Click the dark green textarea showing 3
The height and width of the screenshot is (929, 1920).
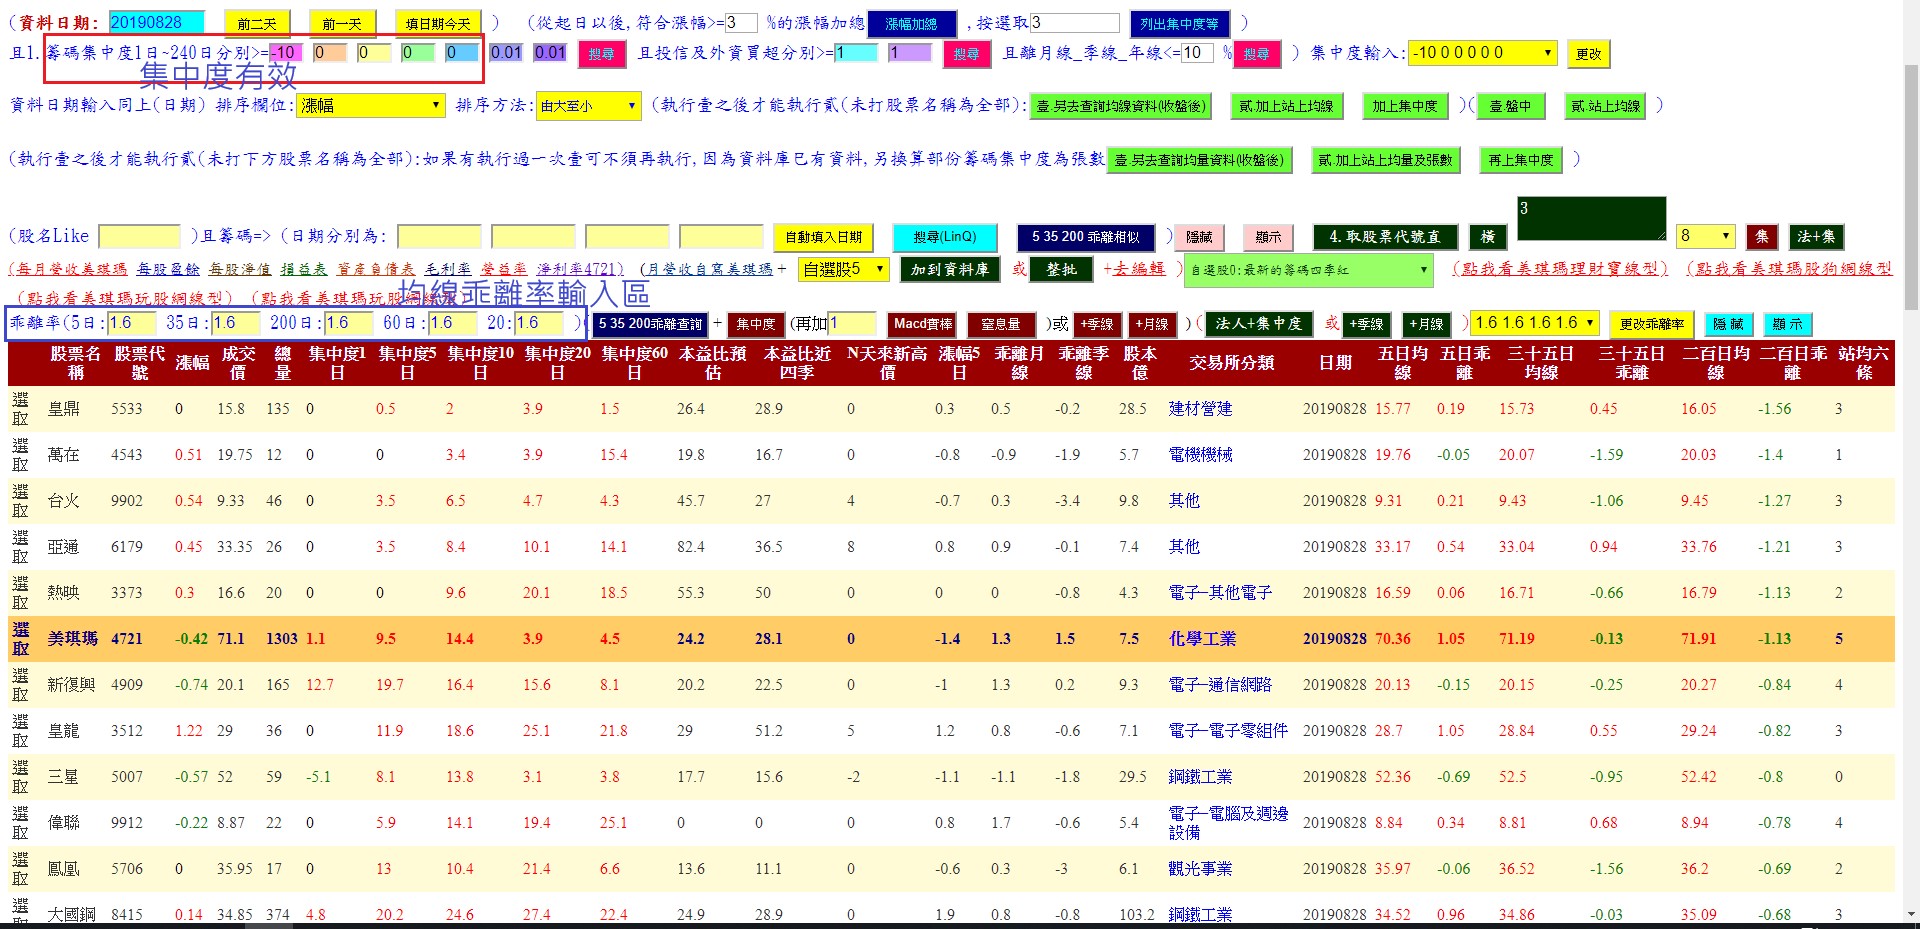pyautogui.click(x=1590, y=219)
